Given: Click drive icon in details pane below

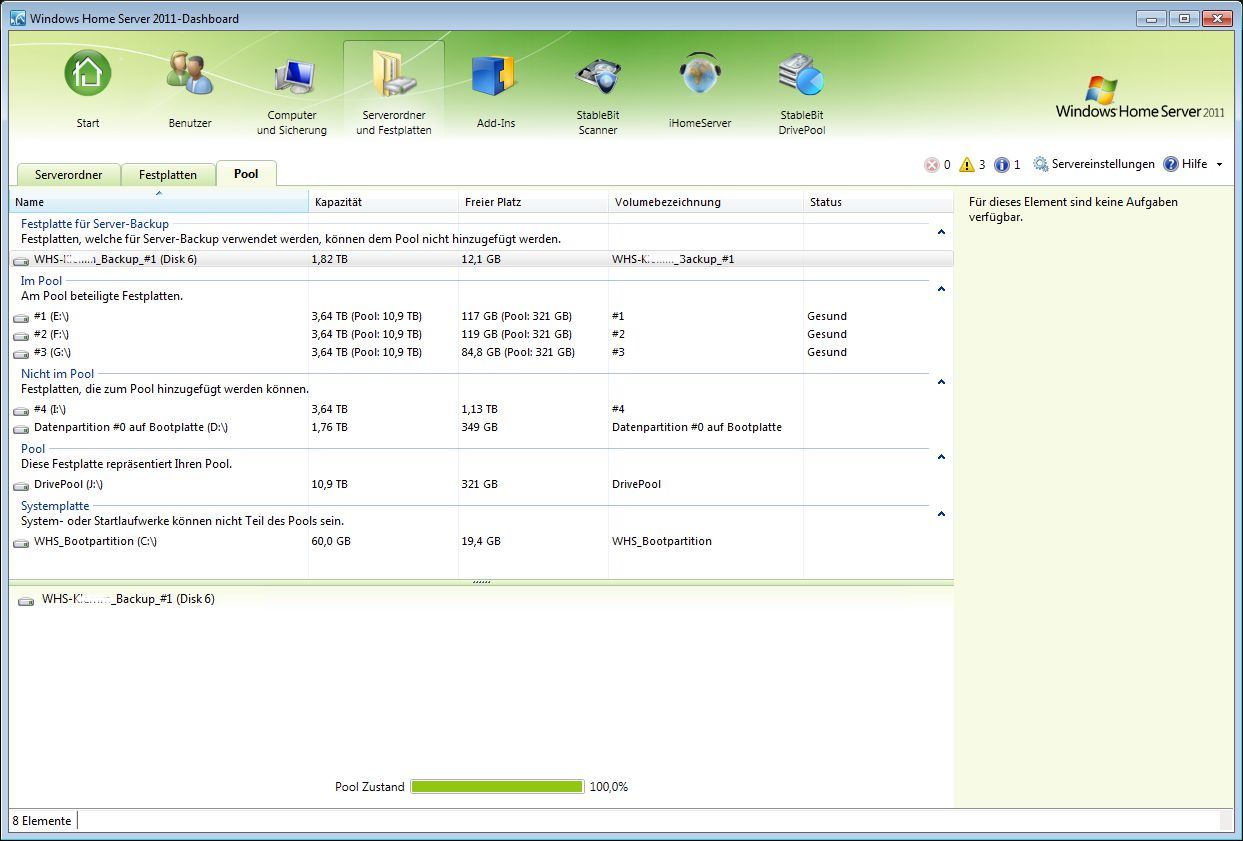Looking at the screenshot, I should pos(26,601).
